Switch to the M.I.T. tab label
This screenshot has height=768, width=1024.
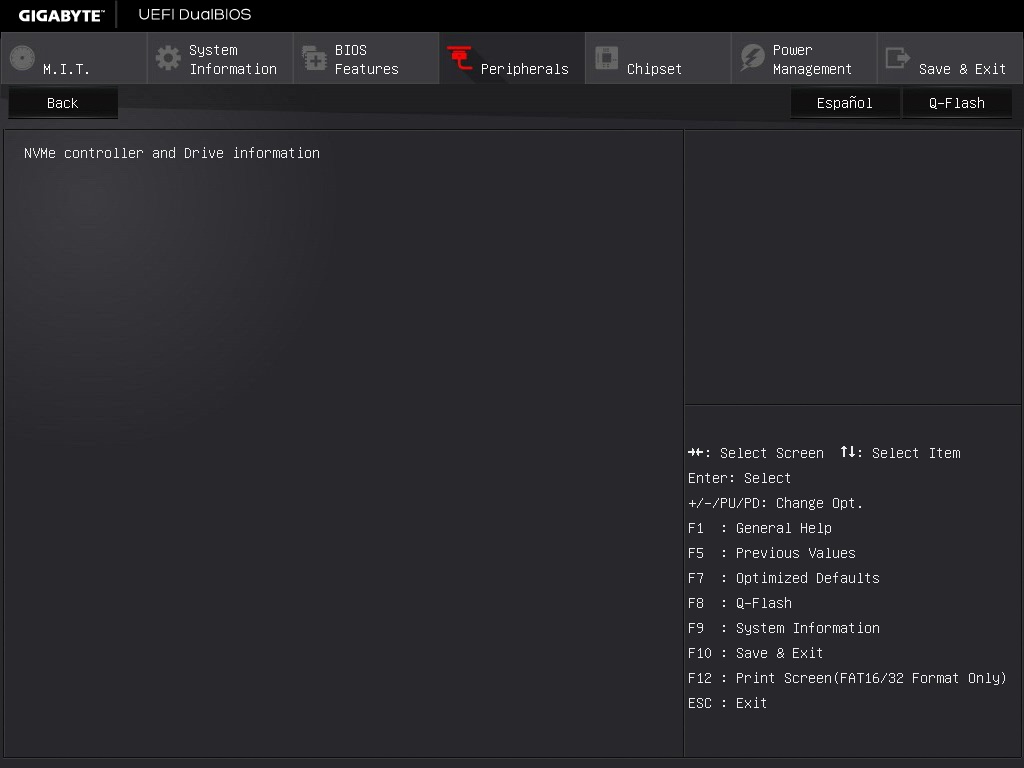[66, 69]
